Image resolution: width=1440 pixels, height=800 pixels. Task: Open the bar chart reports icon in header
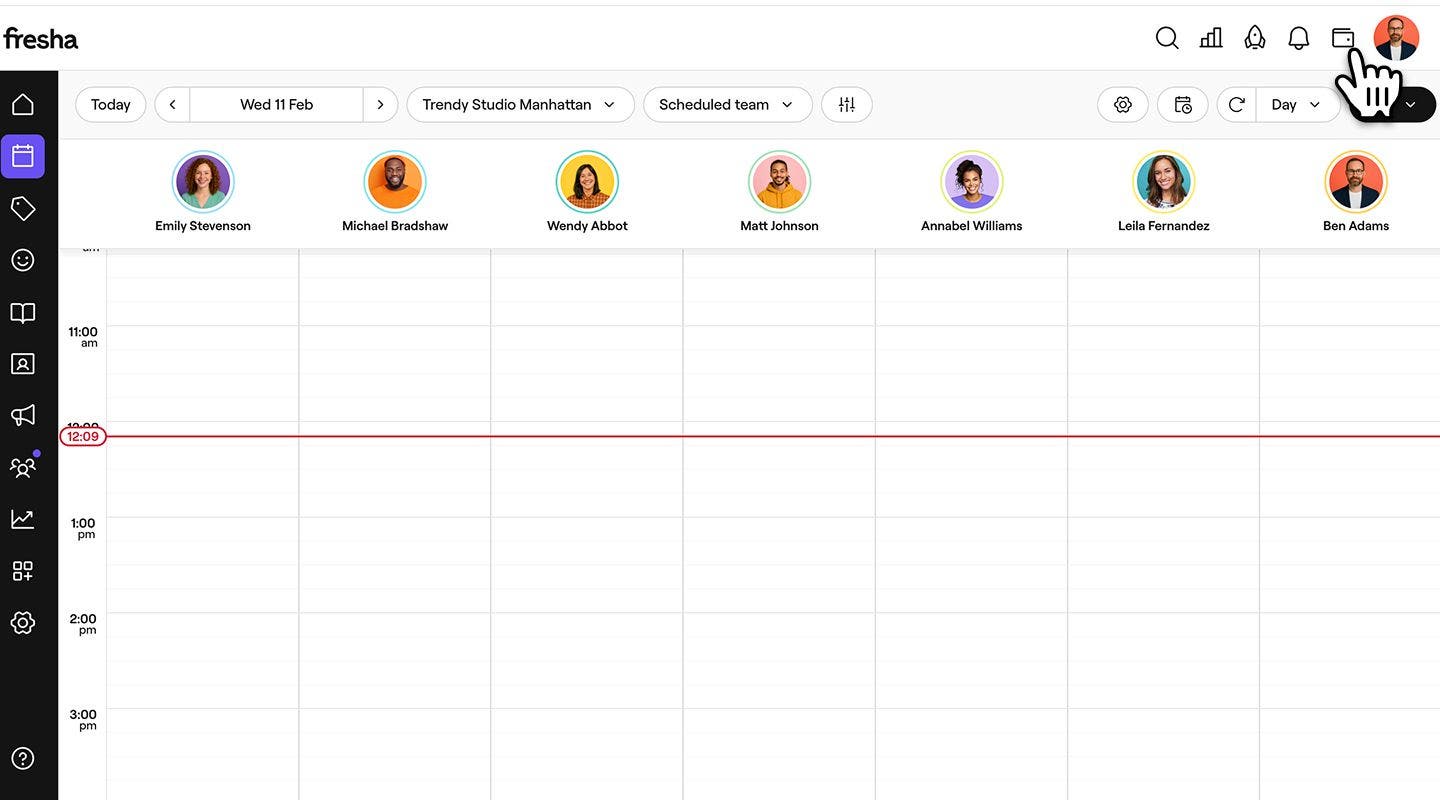click(1211, 38)
